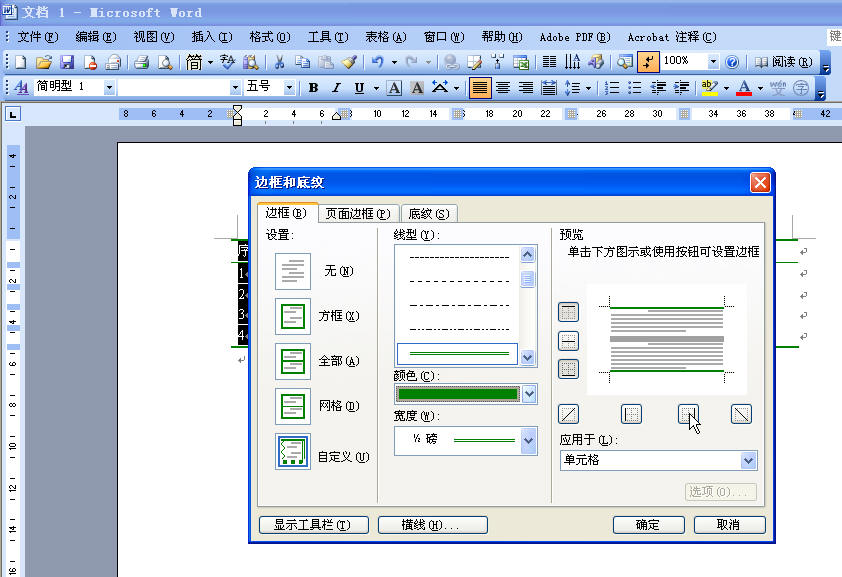Toggle top border button in preview
842x577 pixels.
[569, 312]
